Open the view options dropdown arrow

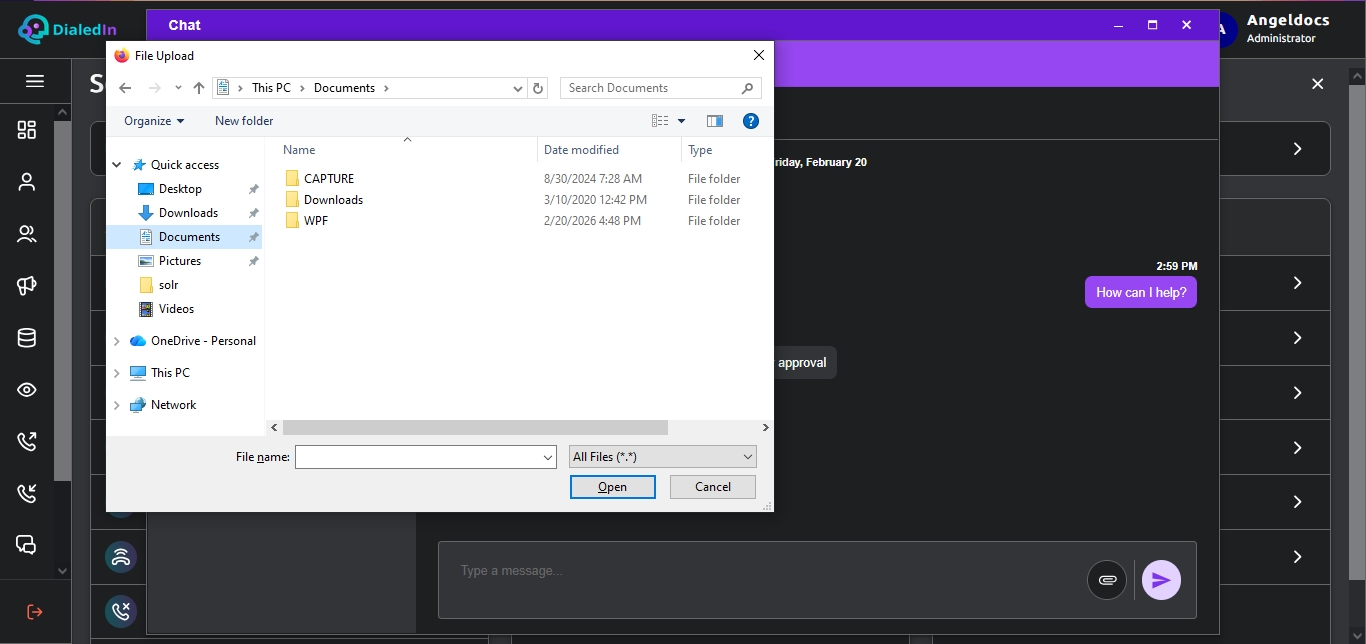pyautogui.click(x=682, y=121)
